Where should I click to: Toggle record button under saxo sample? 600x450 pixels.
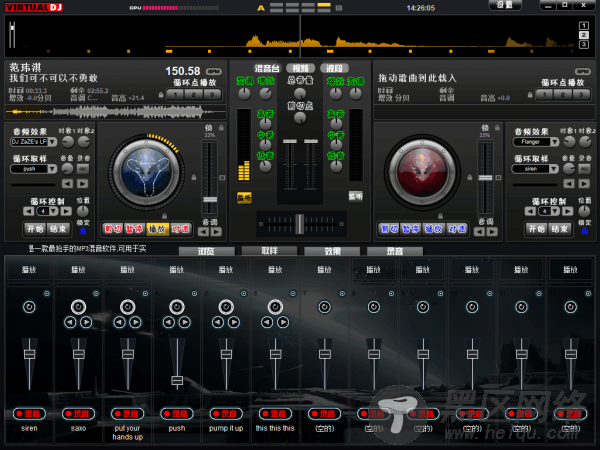click(x=78, y=414)
